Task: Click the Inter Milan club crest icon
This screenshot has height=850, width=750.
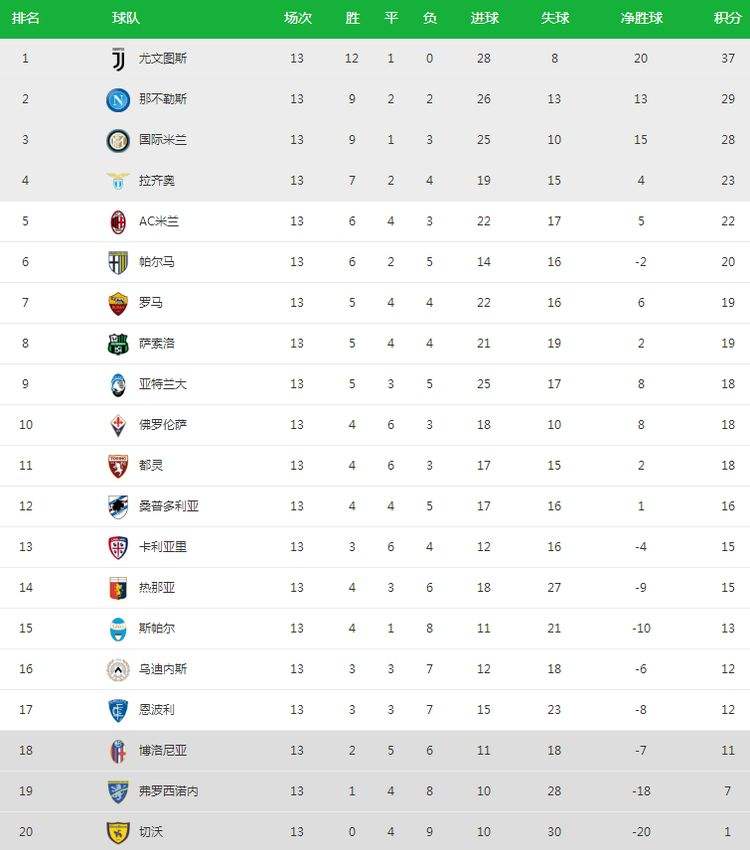Action: click(118, 140)
